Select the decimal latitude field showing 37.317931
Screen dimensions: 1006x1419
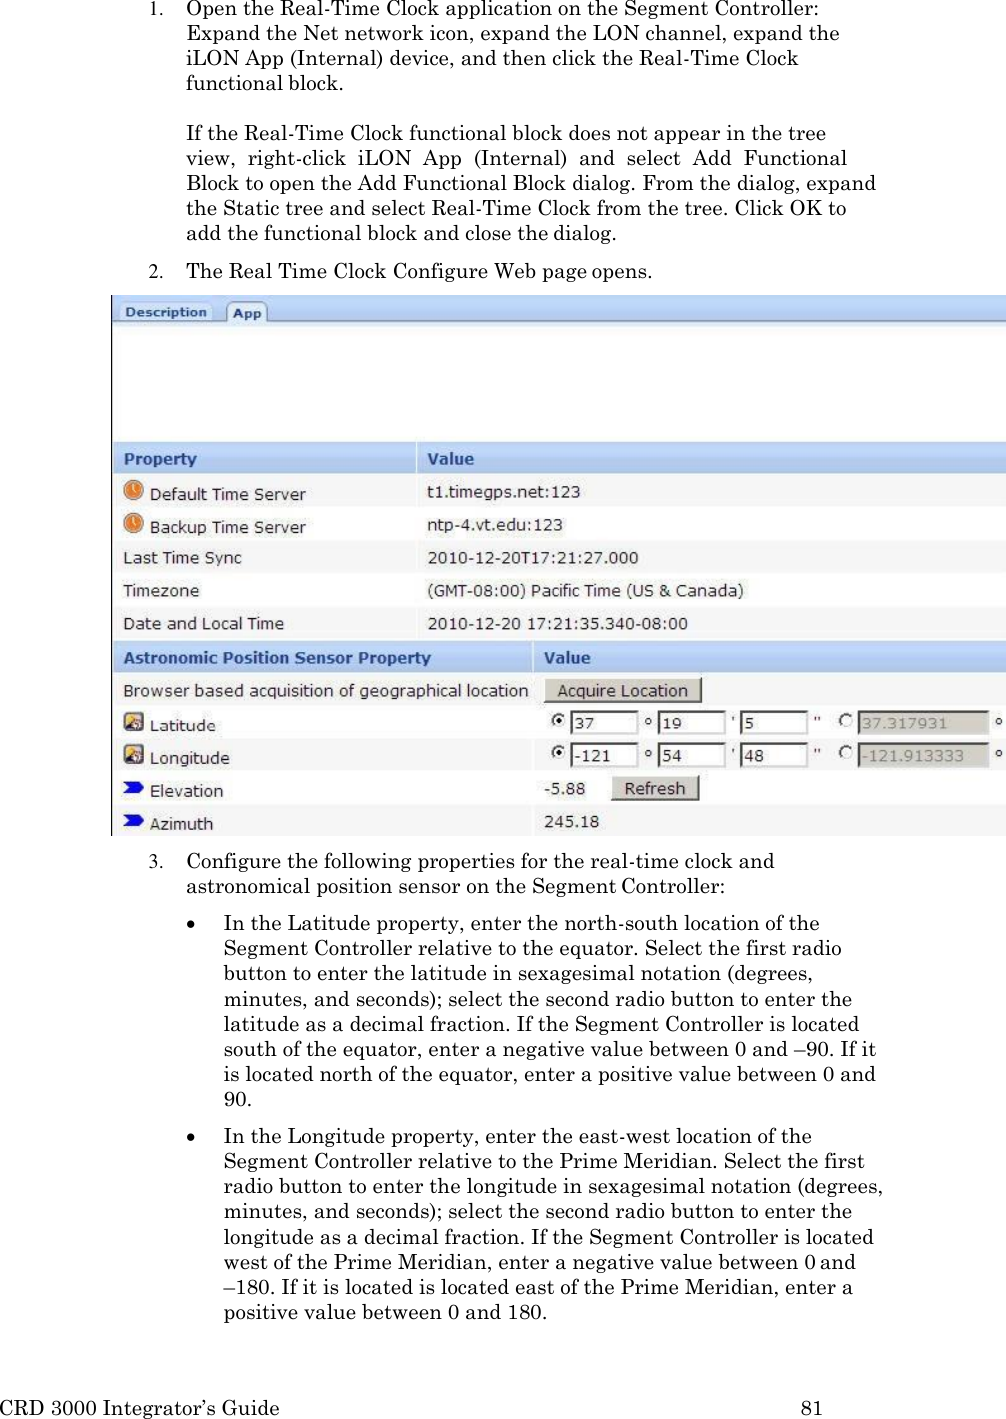pyautogui.click(x=920, y=722)
